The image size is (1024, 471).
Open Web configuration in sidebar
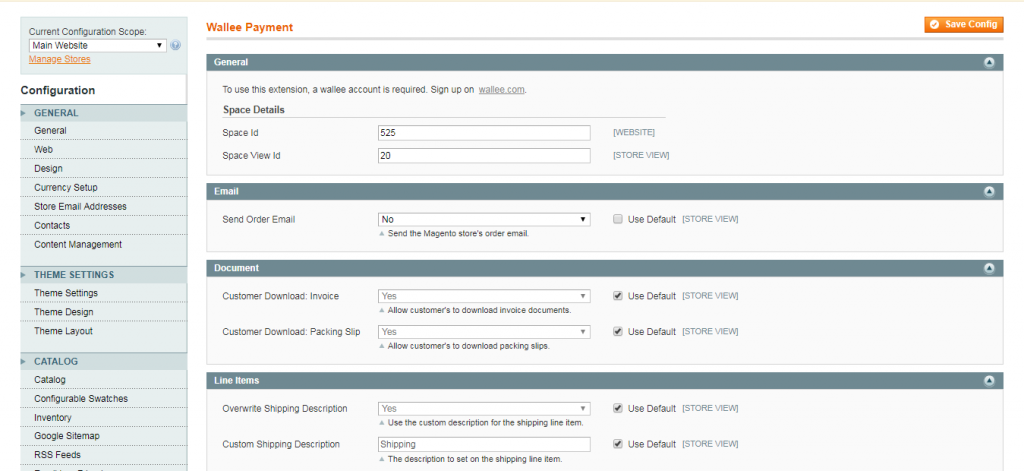point(103,150)
